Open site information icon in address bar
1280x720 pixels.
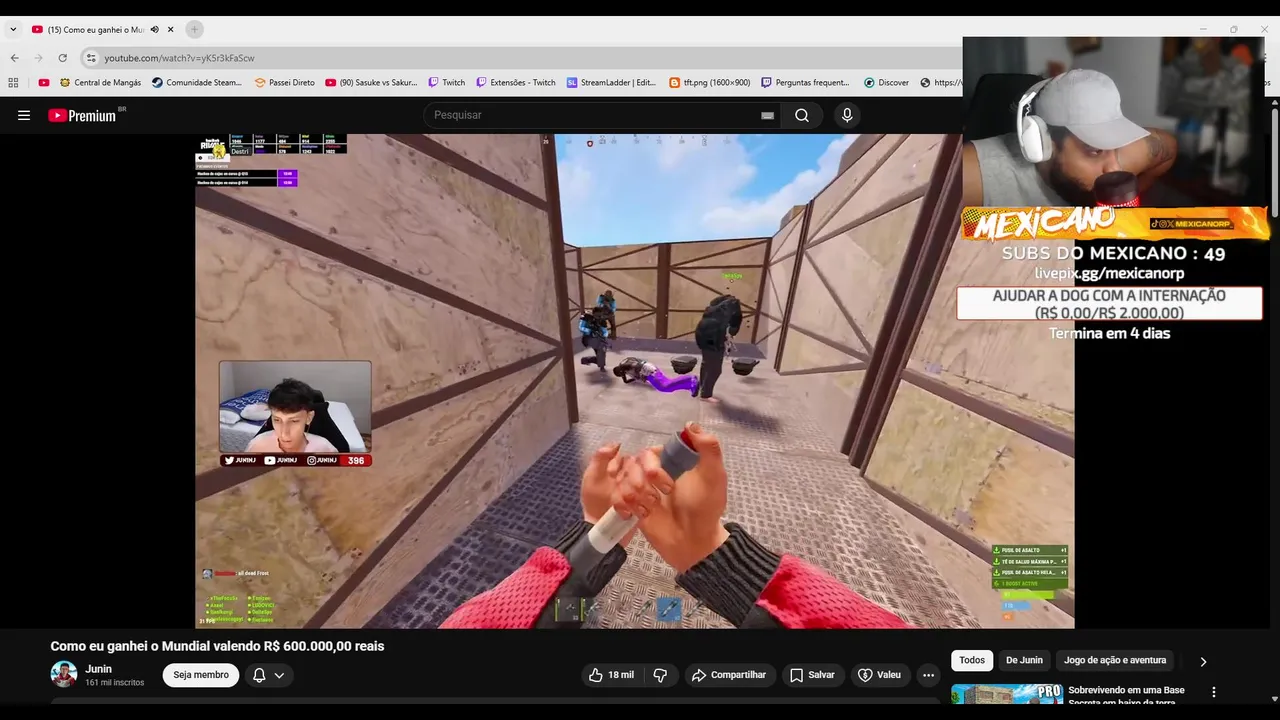pyautogui.click(x=91, y=58)
